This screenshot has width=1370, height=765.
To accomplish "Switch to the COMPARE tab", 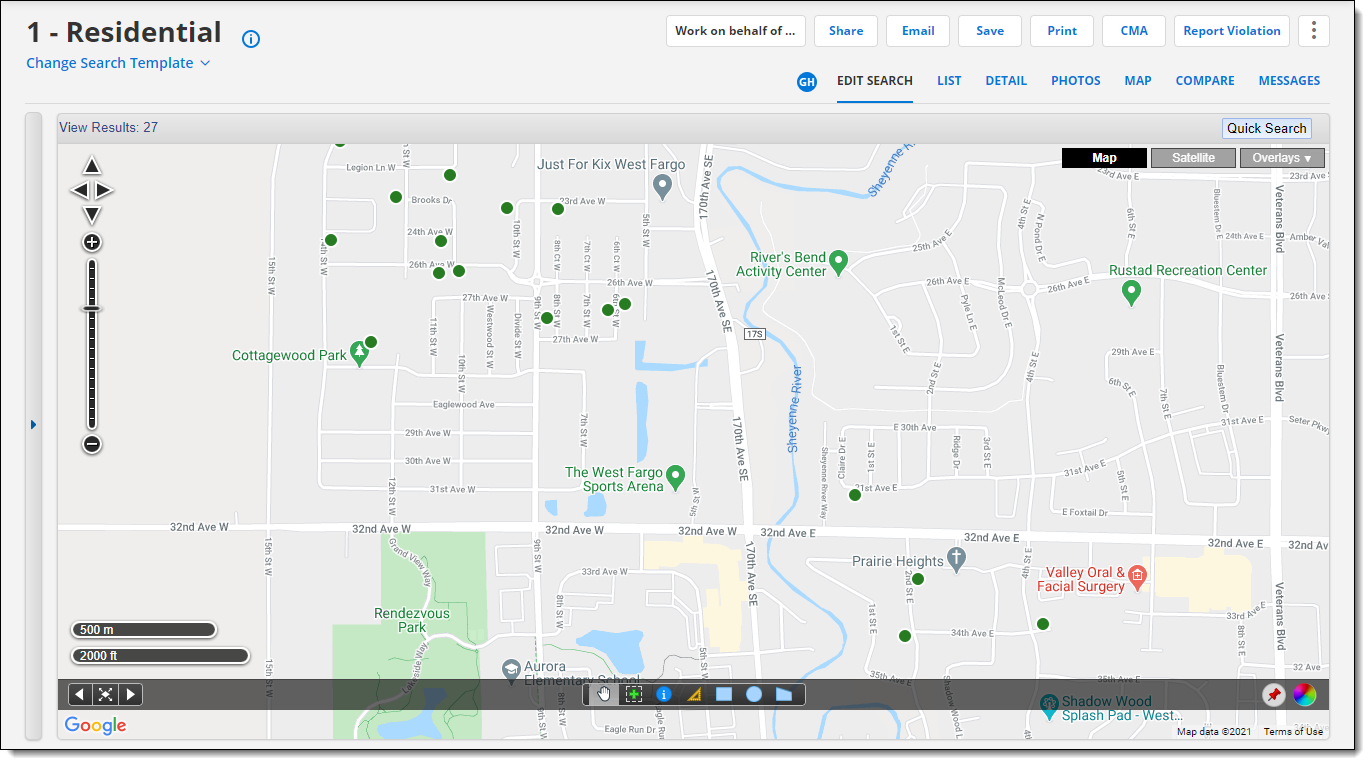I will [1205, 81].
